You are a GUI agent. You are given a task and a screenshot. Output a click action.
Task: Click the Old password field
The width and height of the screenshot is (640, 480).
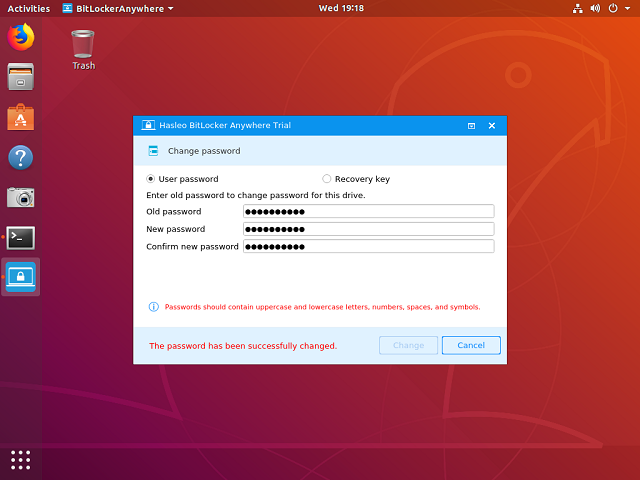369,211
